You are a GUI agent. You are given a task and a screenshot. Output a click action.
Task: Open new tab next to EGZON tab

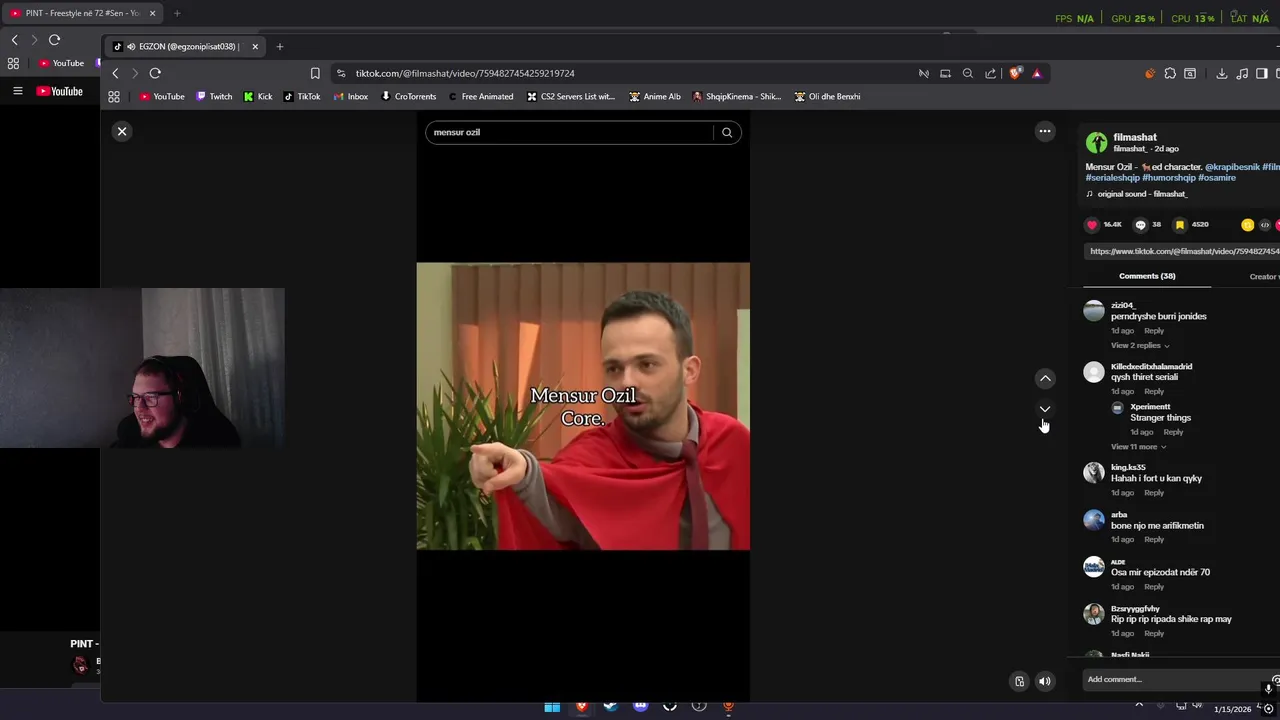click(x=280, y=47)
